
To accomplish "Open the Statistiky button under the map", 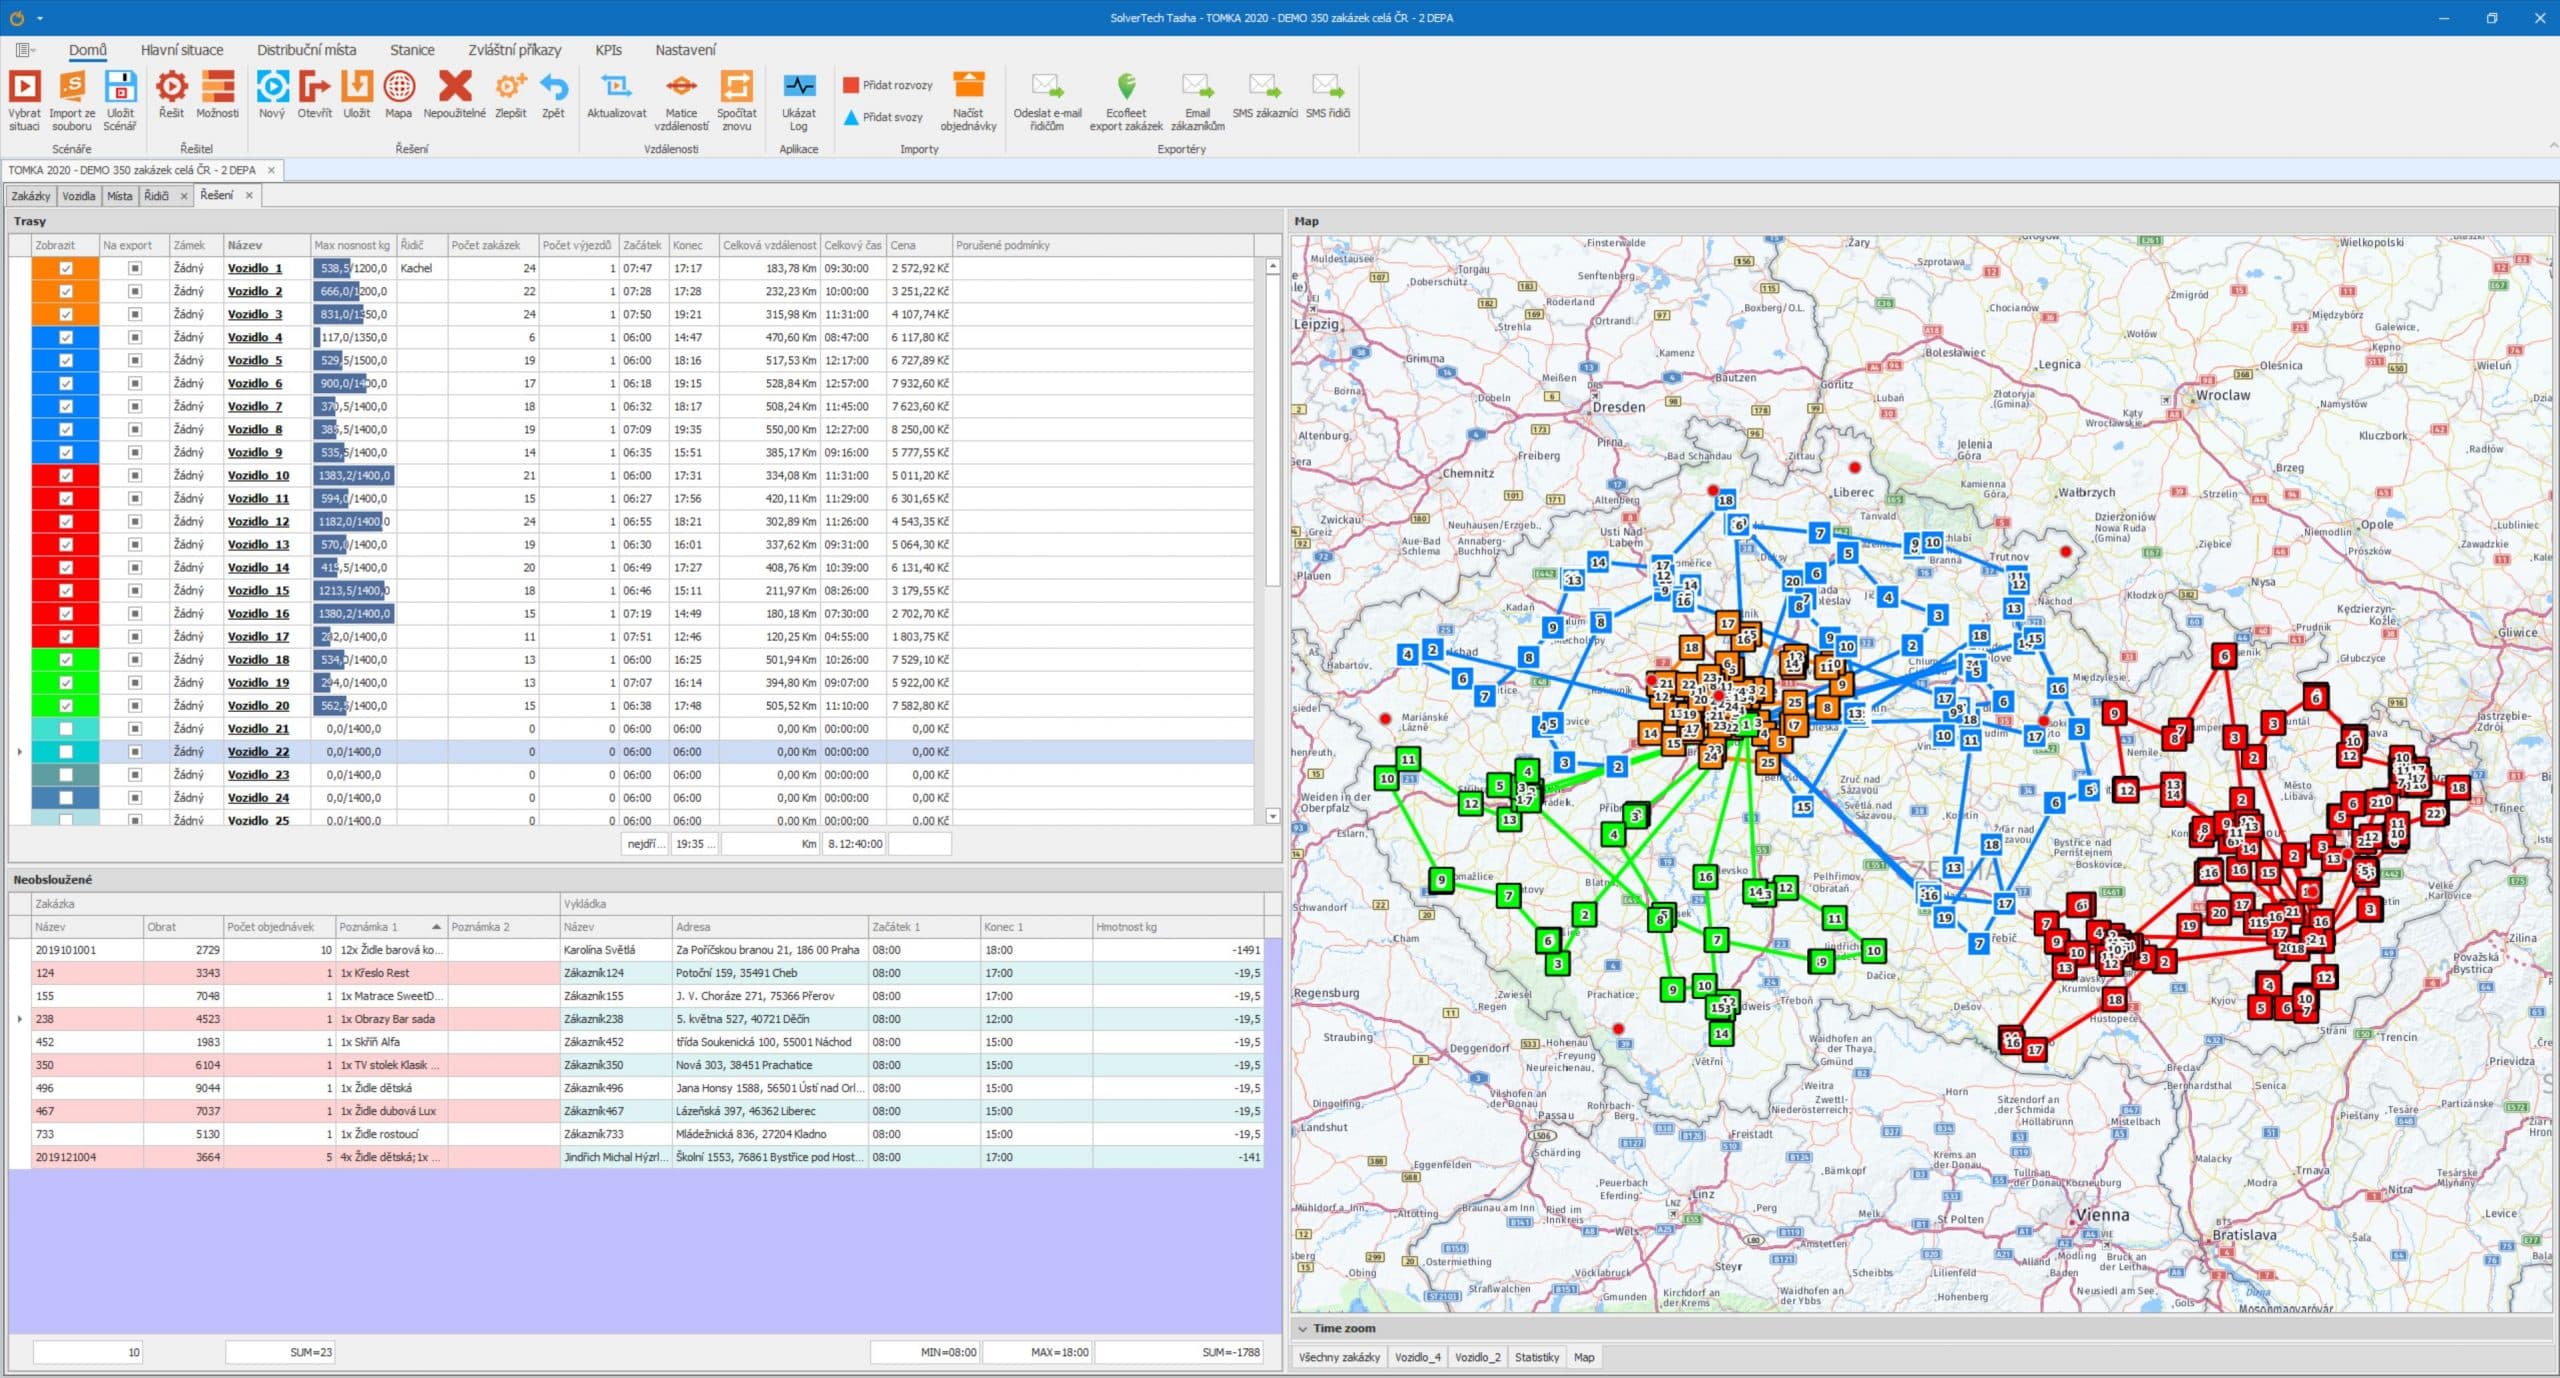I will pyautogui.click(x=1536, y=1357).
